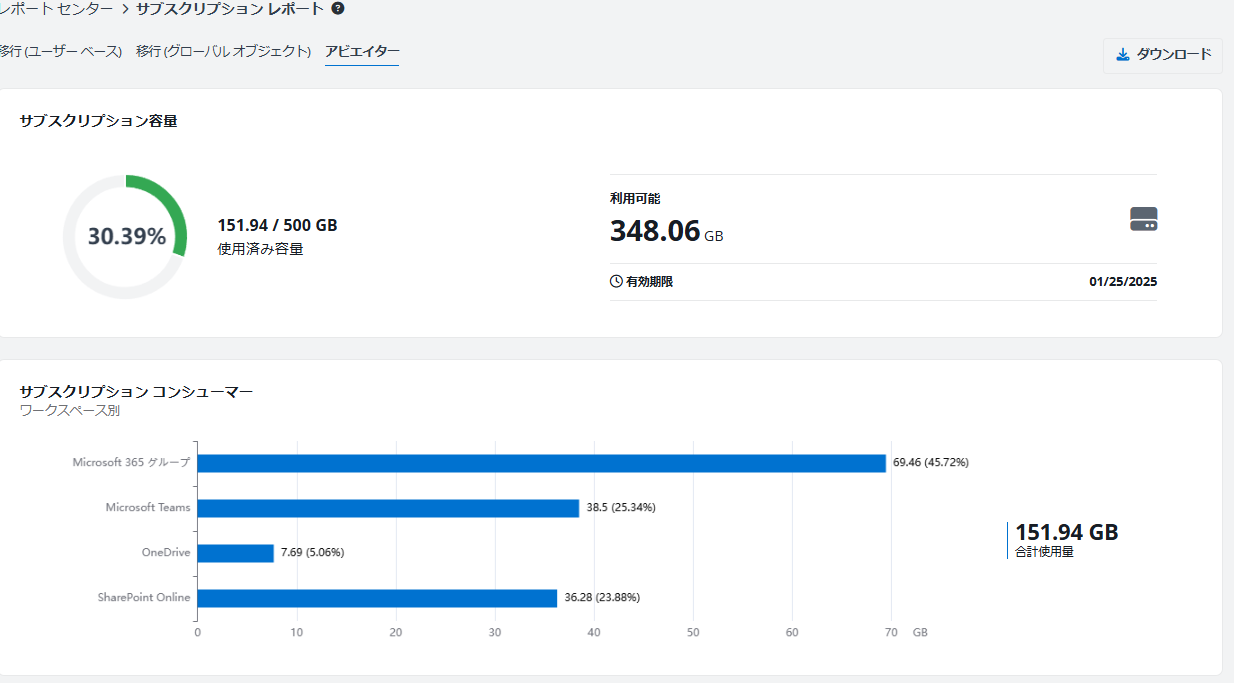This screenshot has height=683, width=1234.
Task: Click the storage drive icon
Action: pos(1144,219)
